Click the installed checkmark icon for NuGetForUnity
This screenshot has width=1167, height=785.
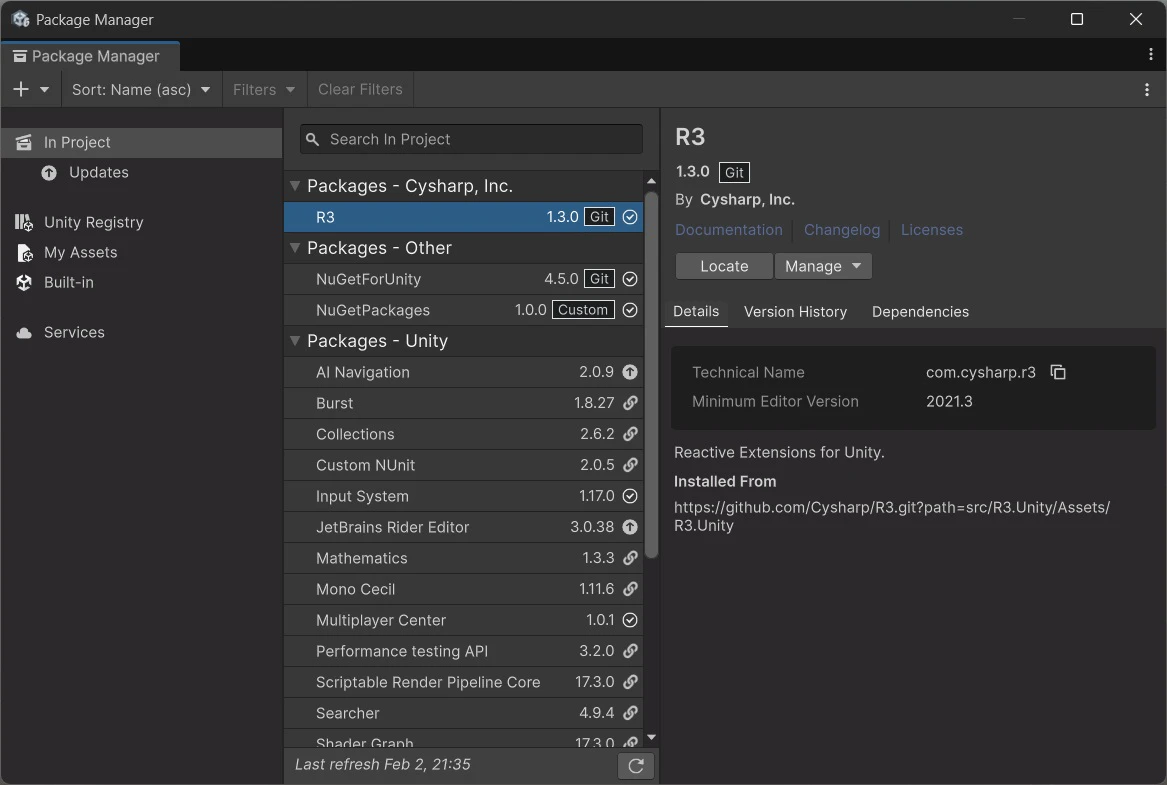(x=630, y=279)
